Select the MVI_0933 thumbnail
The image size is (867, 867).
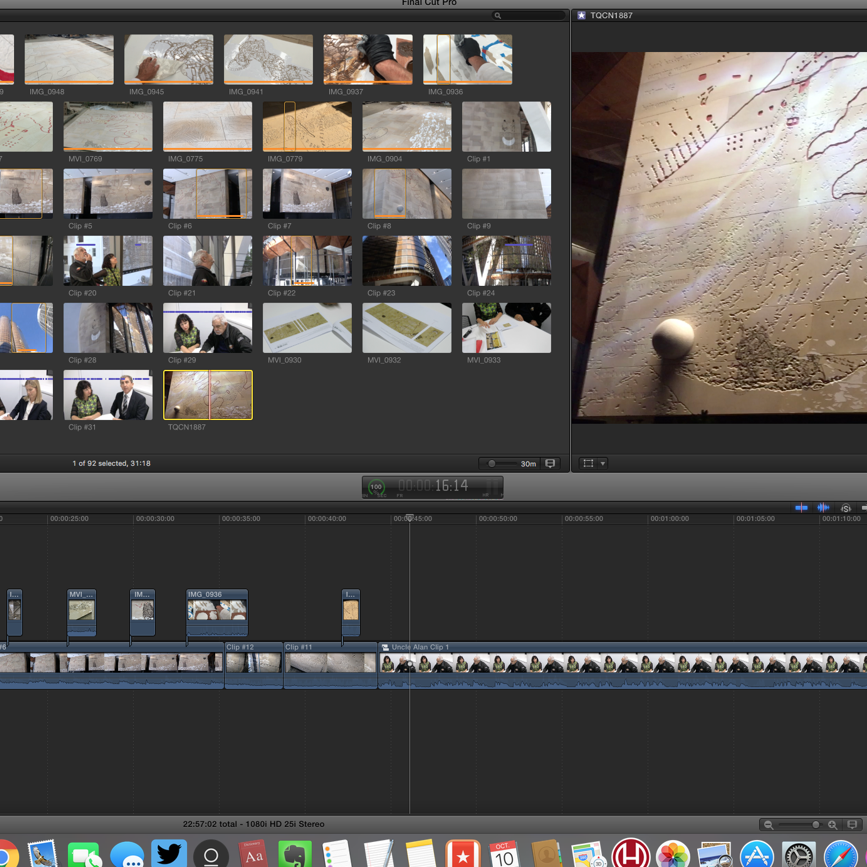[506, 328]
